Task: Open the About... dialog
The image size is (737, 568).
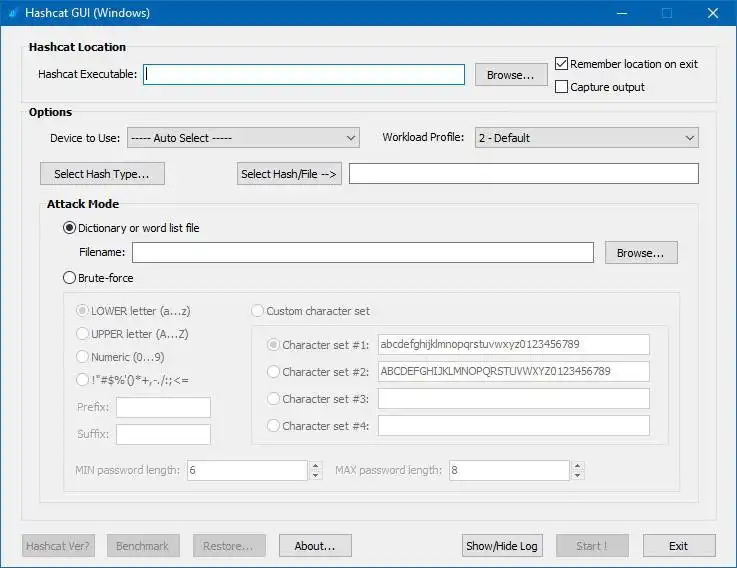Action: click(315, 545)
